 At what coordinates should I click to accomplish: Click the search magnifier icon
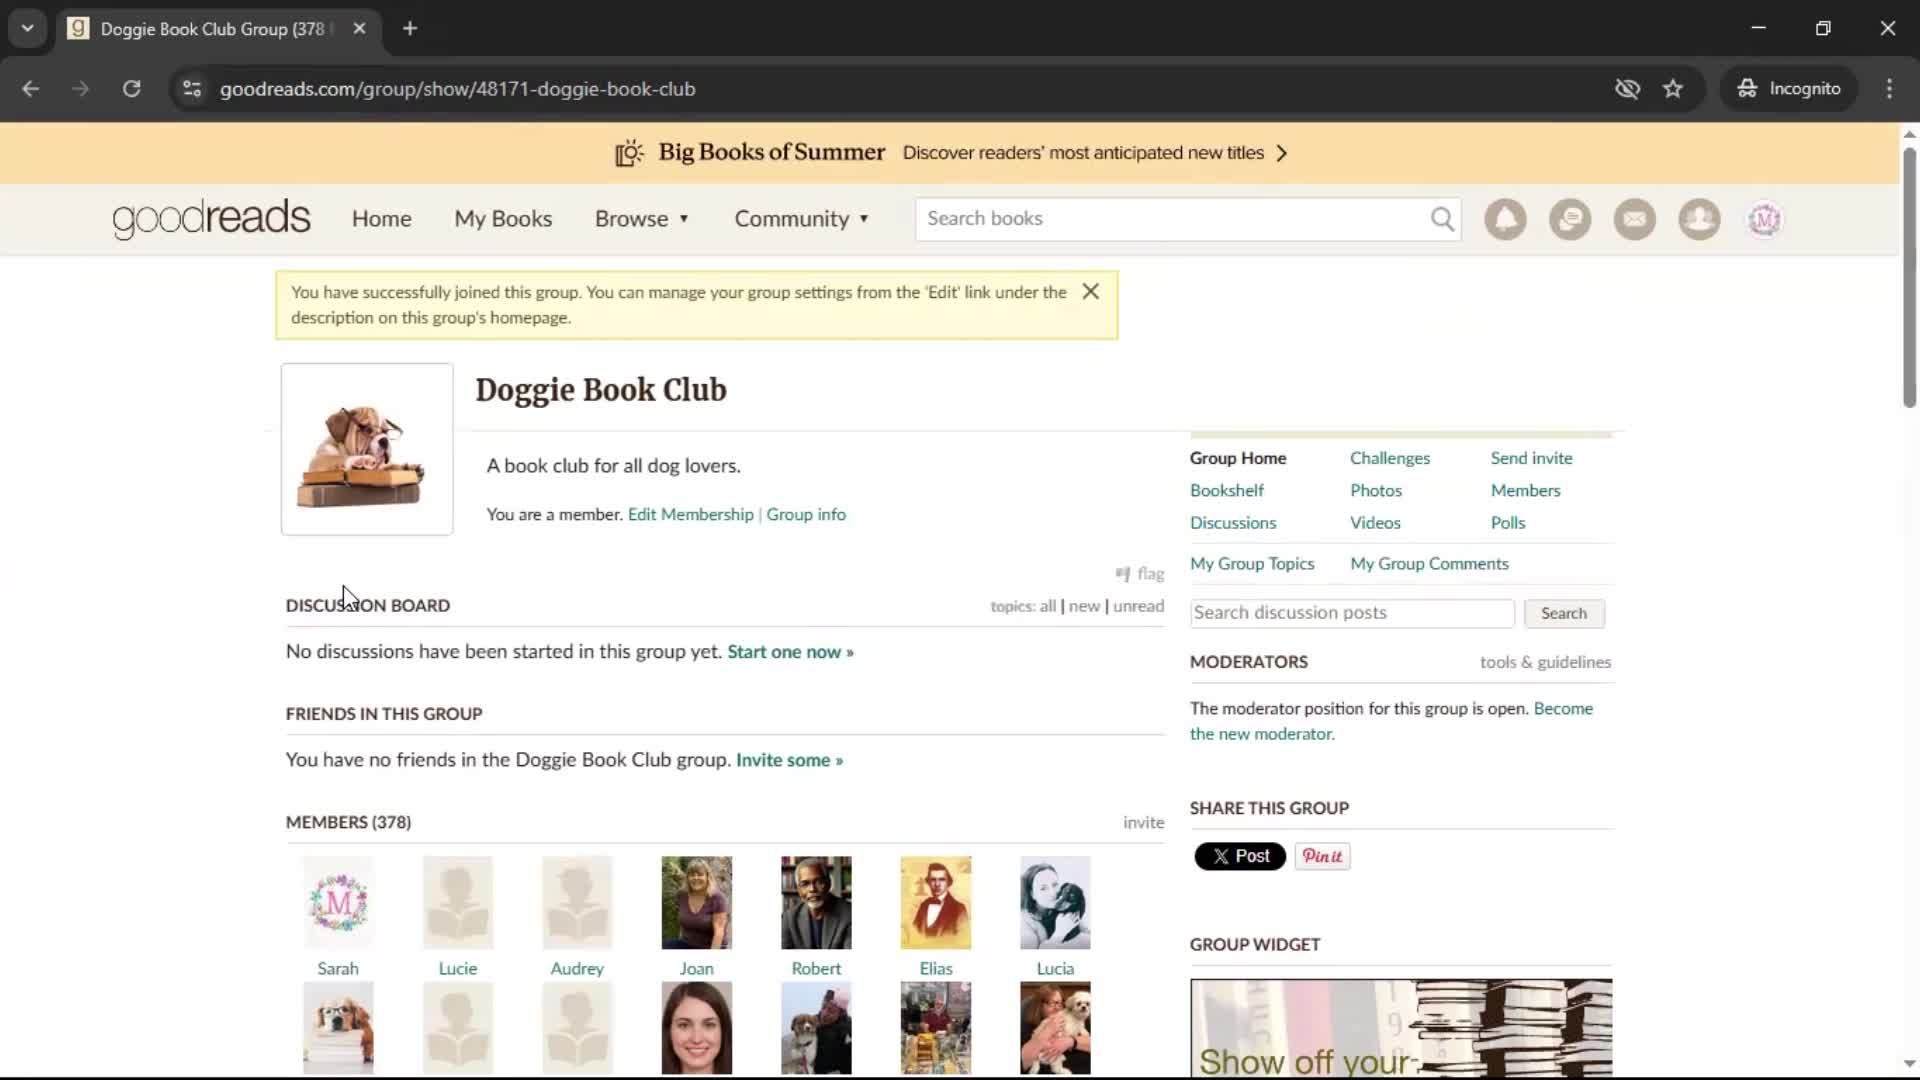1442,219
